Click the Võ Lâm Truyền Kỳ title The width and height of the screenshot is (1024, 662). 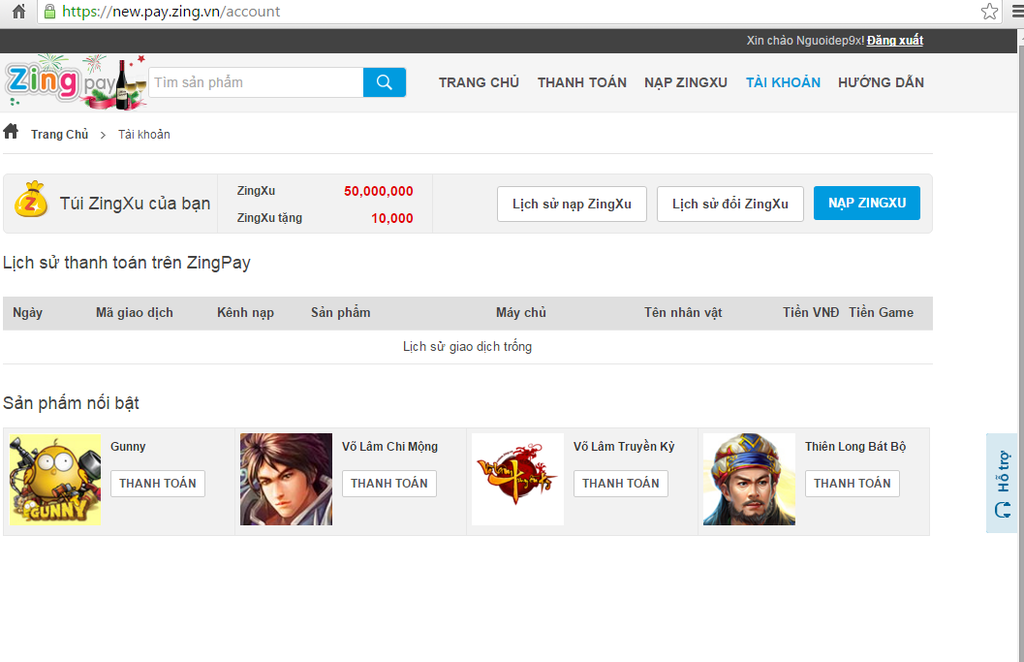pos(624,447)
